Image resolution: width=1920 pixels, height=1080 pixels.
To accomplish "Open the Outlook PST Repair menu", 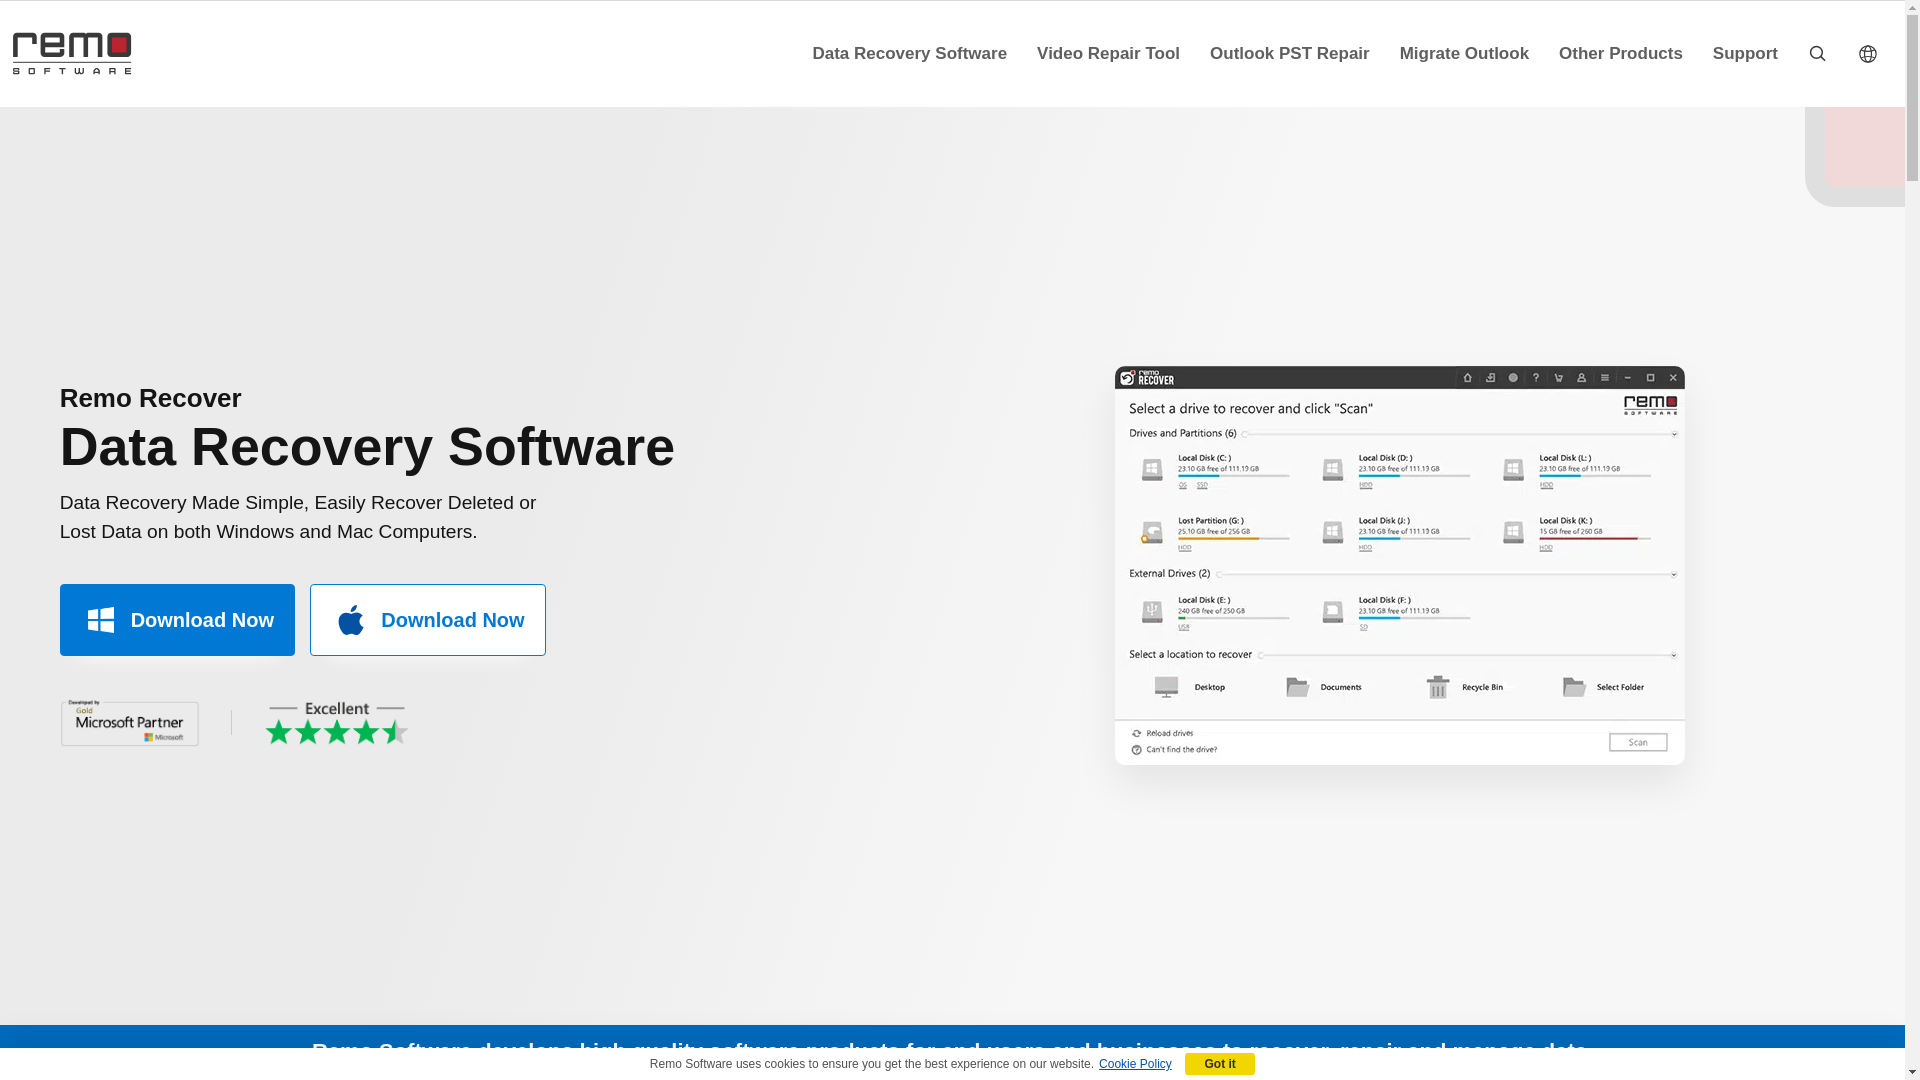I will tap(1289, 53).
